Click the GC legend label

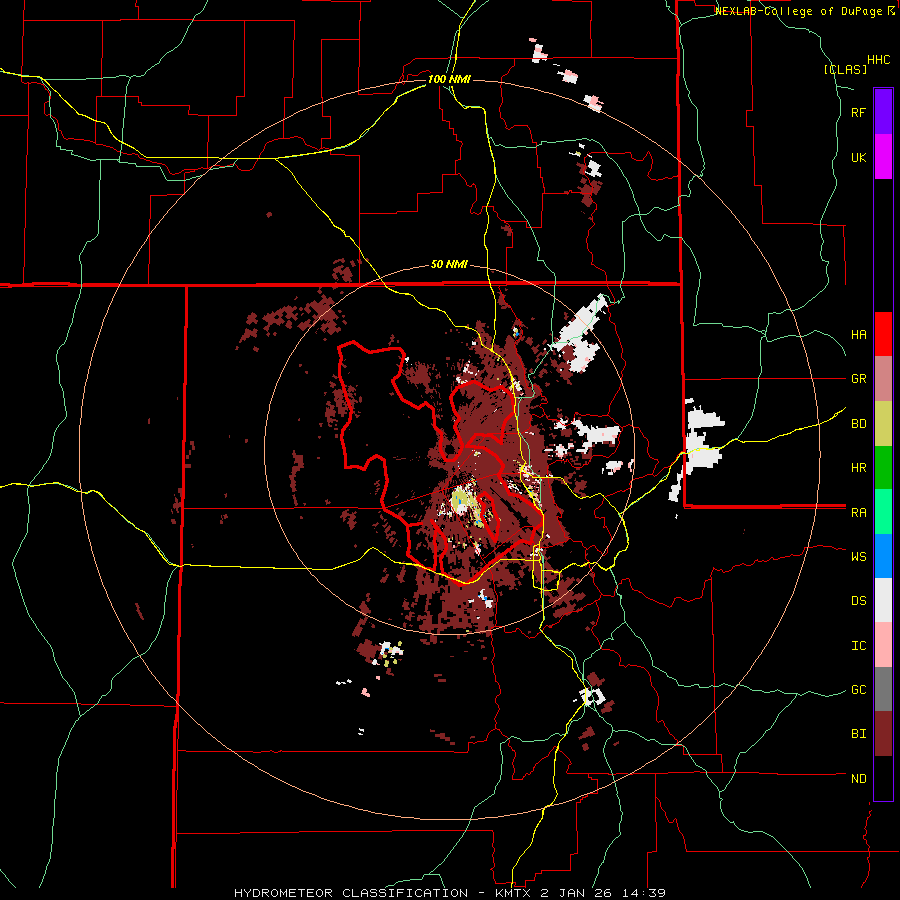click(x=858, y=690)
